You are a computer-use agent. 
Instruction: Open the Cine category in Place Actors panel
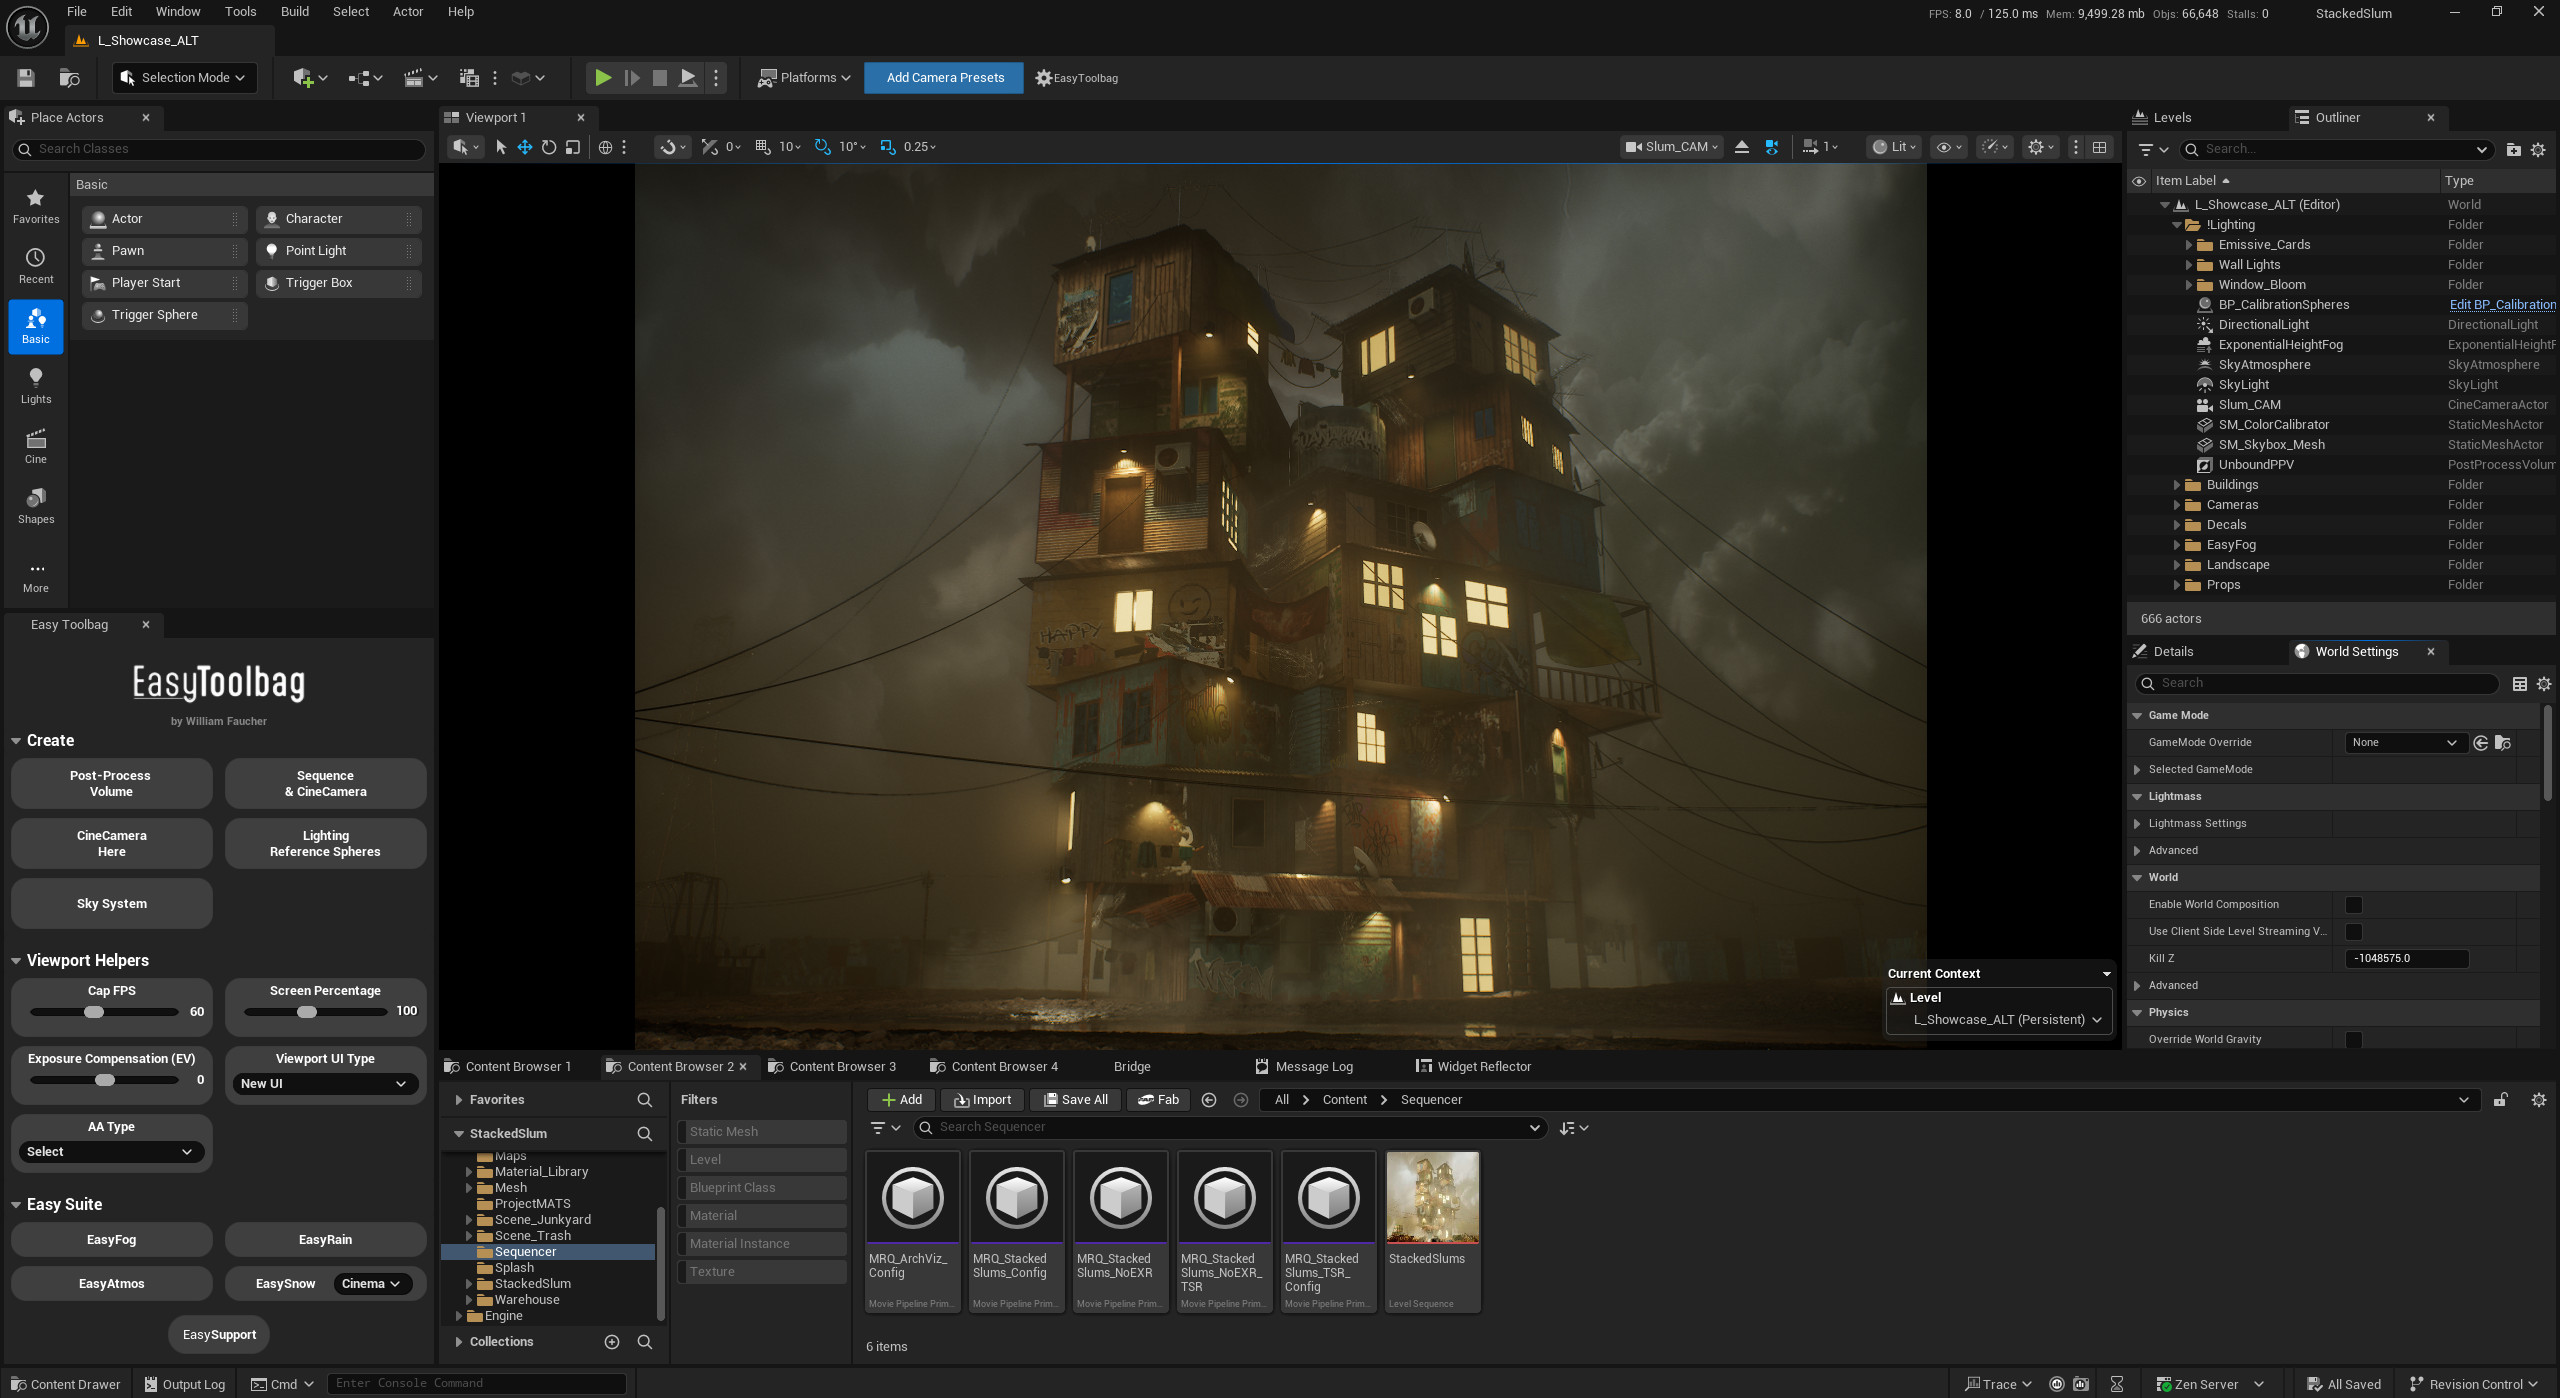(35, 445)
